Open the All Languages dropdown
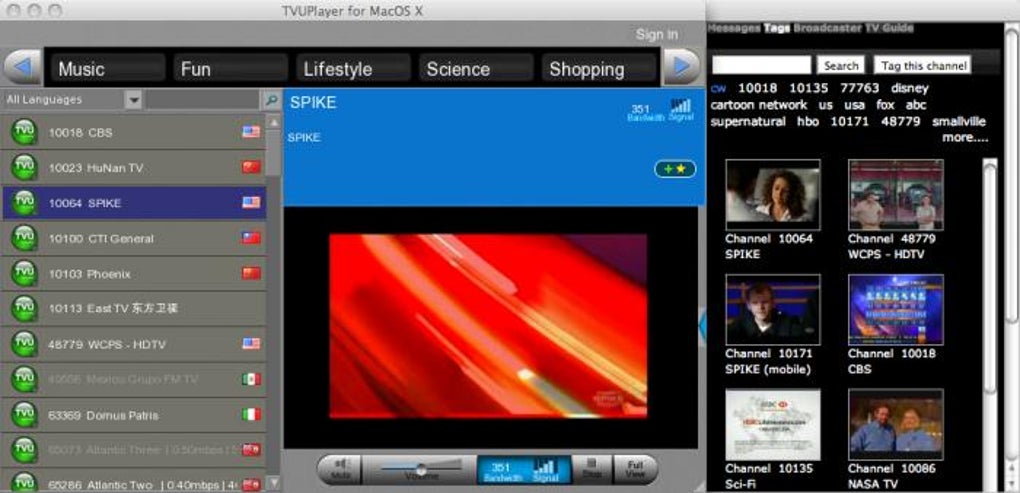Screen dimensions: 1020x493 point(133,100)
